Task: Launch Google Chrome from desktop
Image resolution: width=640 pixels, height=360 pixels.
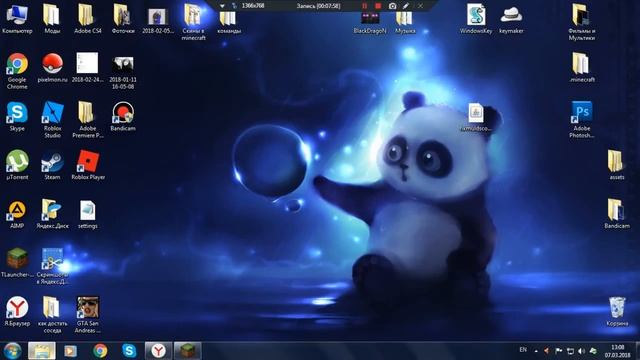Action: pos(17,70)
